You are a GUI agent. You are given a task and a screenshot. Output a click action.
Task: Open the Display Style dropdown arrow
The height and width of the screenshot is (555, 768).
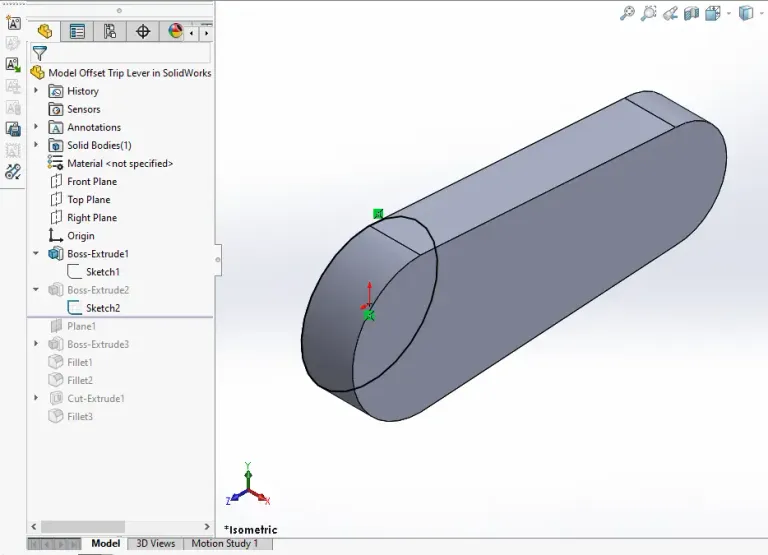click(761, 13)
